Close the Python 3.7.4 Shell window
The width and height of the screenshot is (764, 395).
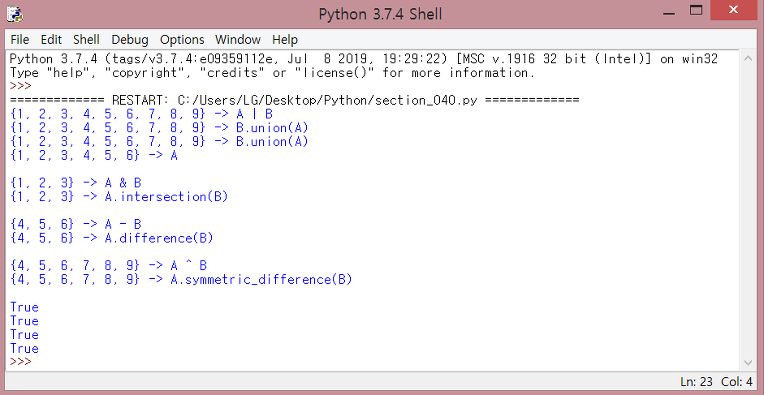click(x=733, y=11)
